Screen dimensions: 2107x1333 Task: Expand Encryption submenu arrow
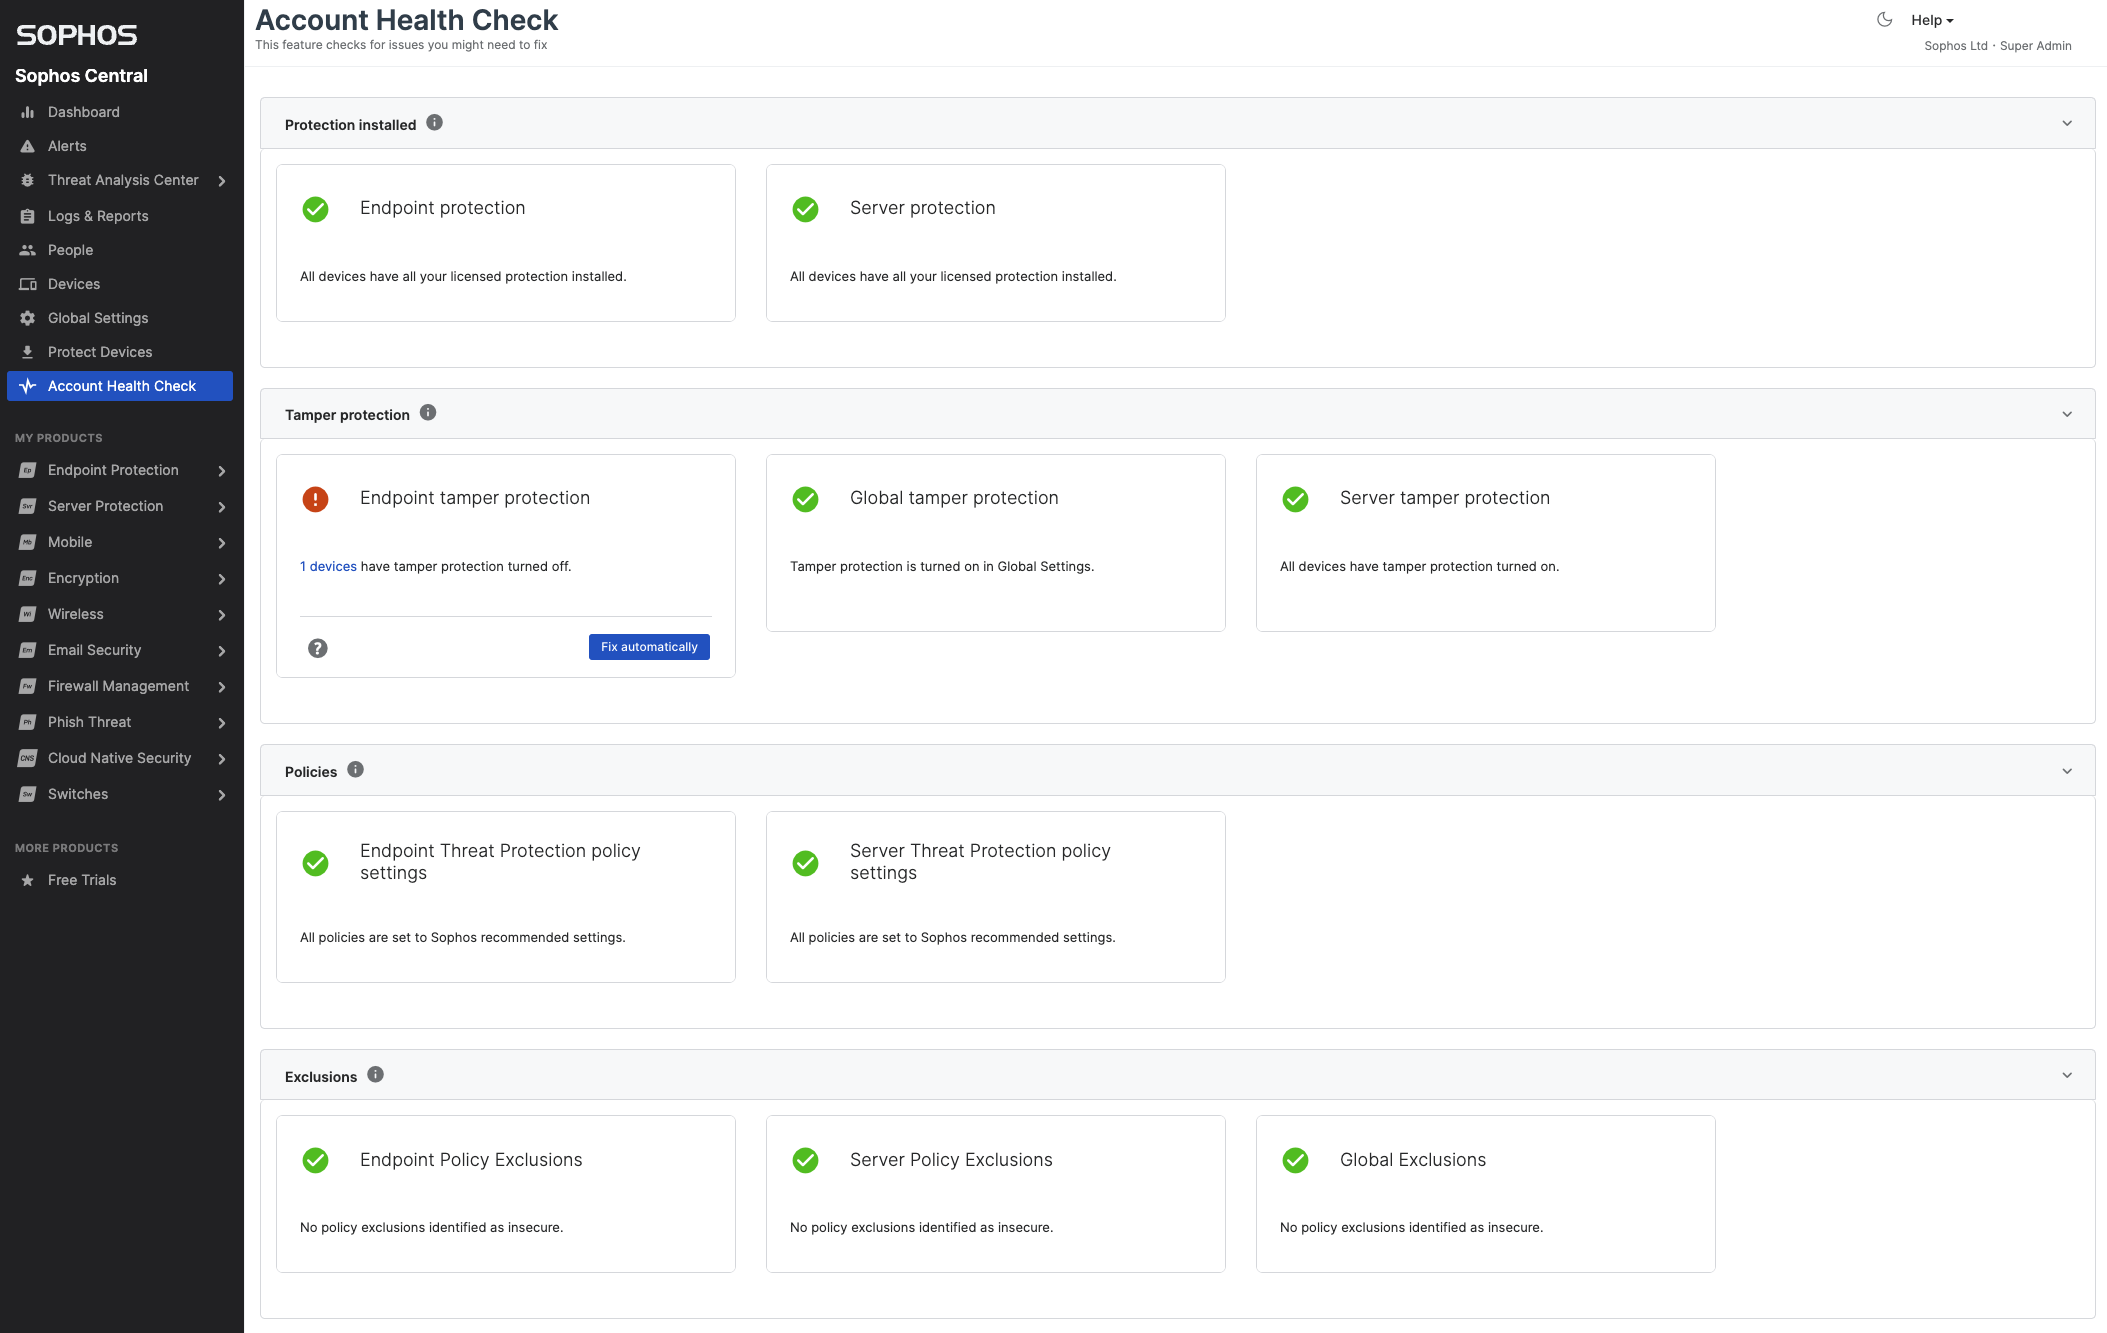point(222,579)
